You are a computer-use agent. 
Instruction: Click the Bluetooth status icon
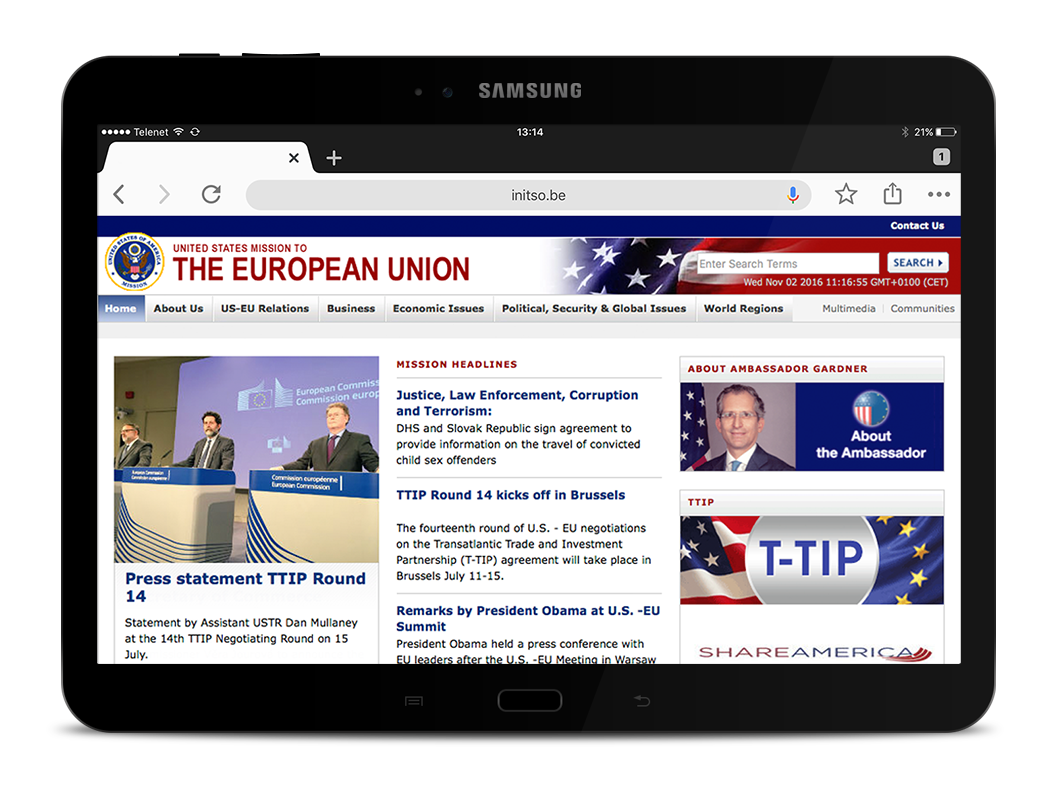(905, 132)
